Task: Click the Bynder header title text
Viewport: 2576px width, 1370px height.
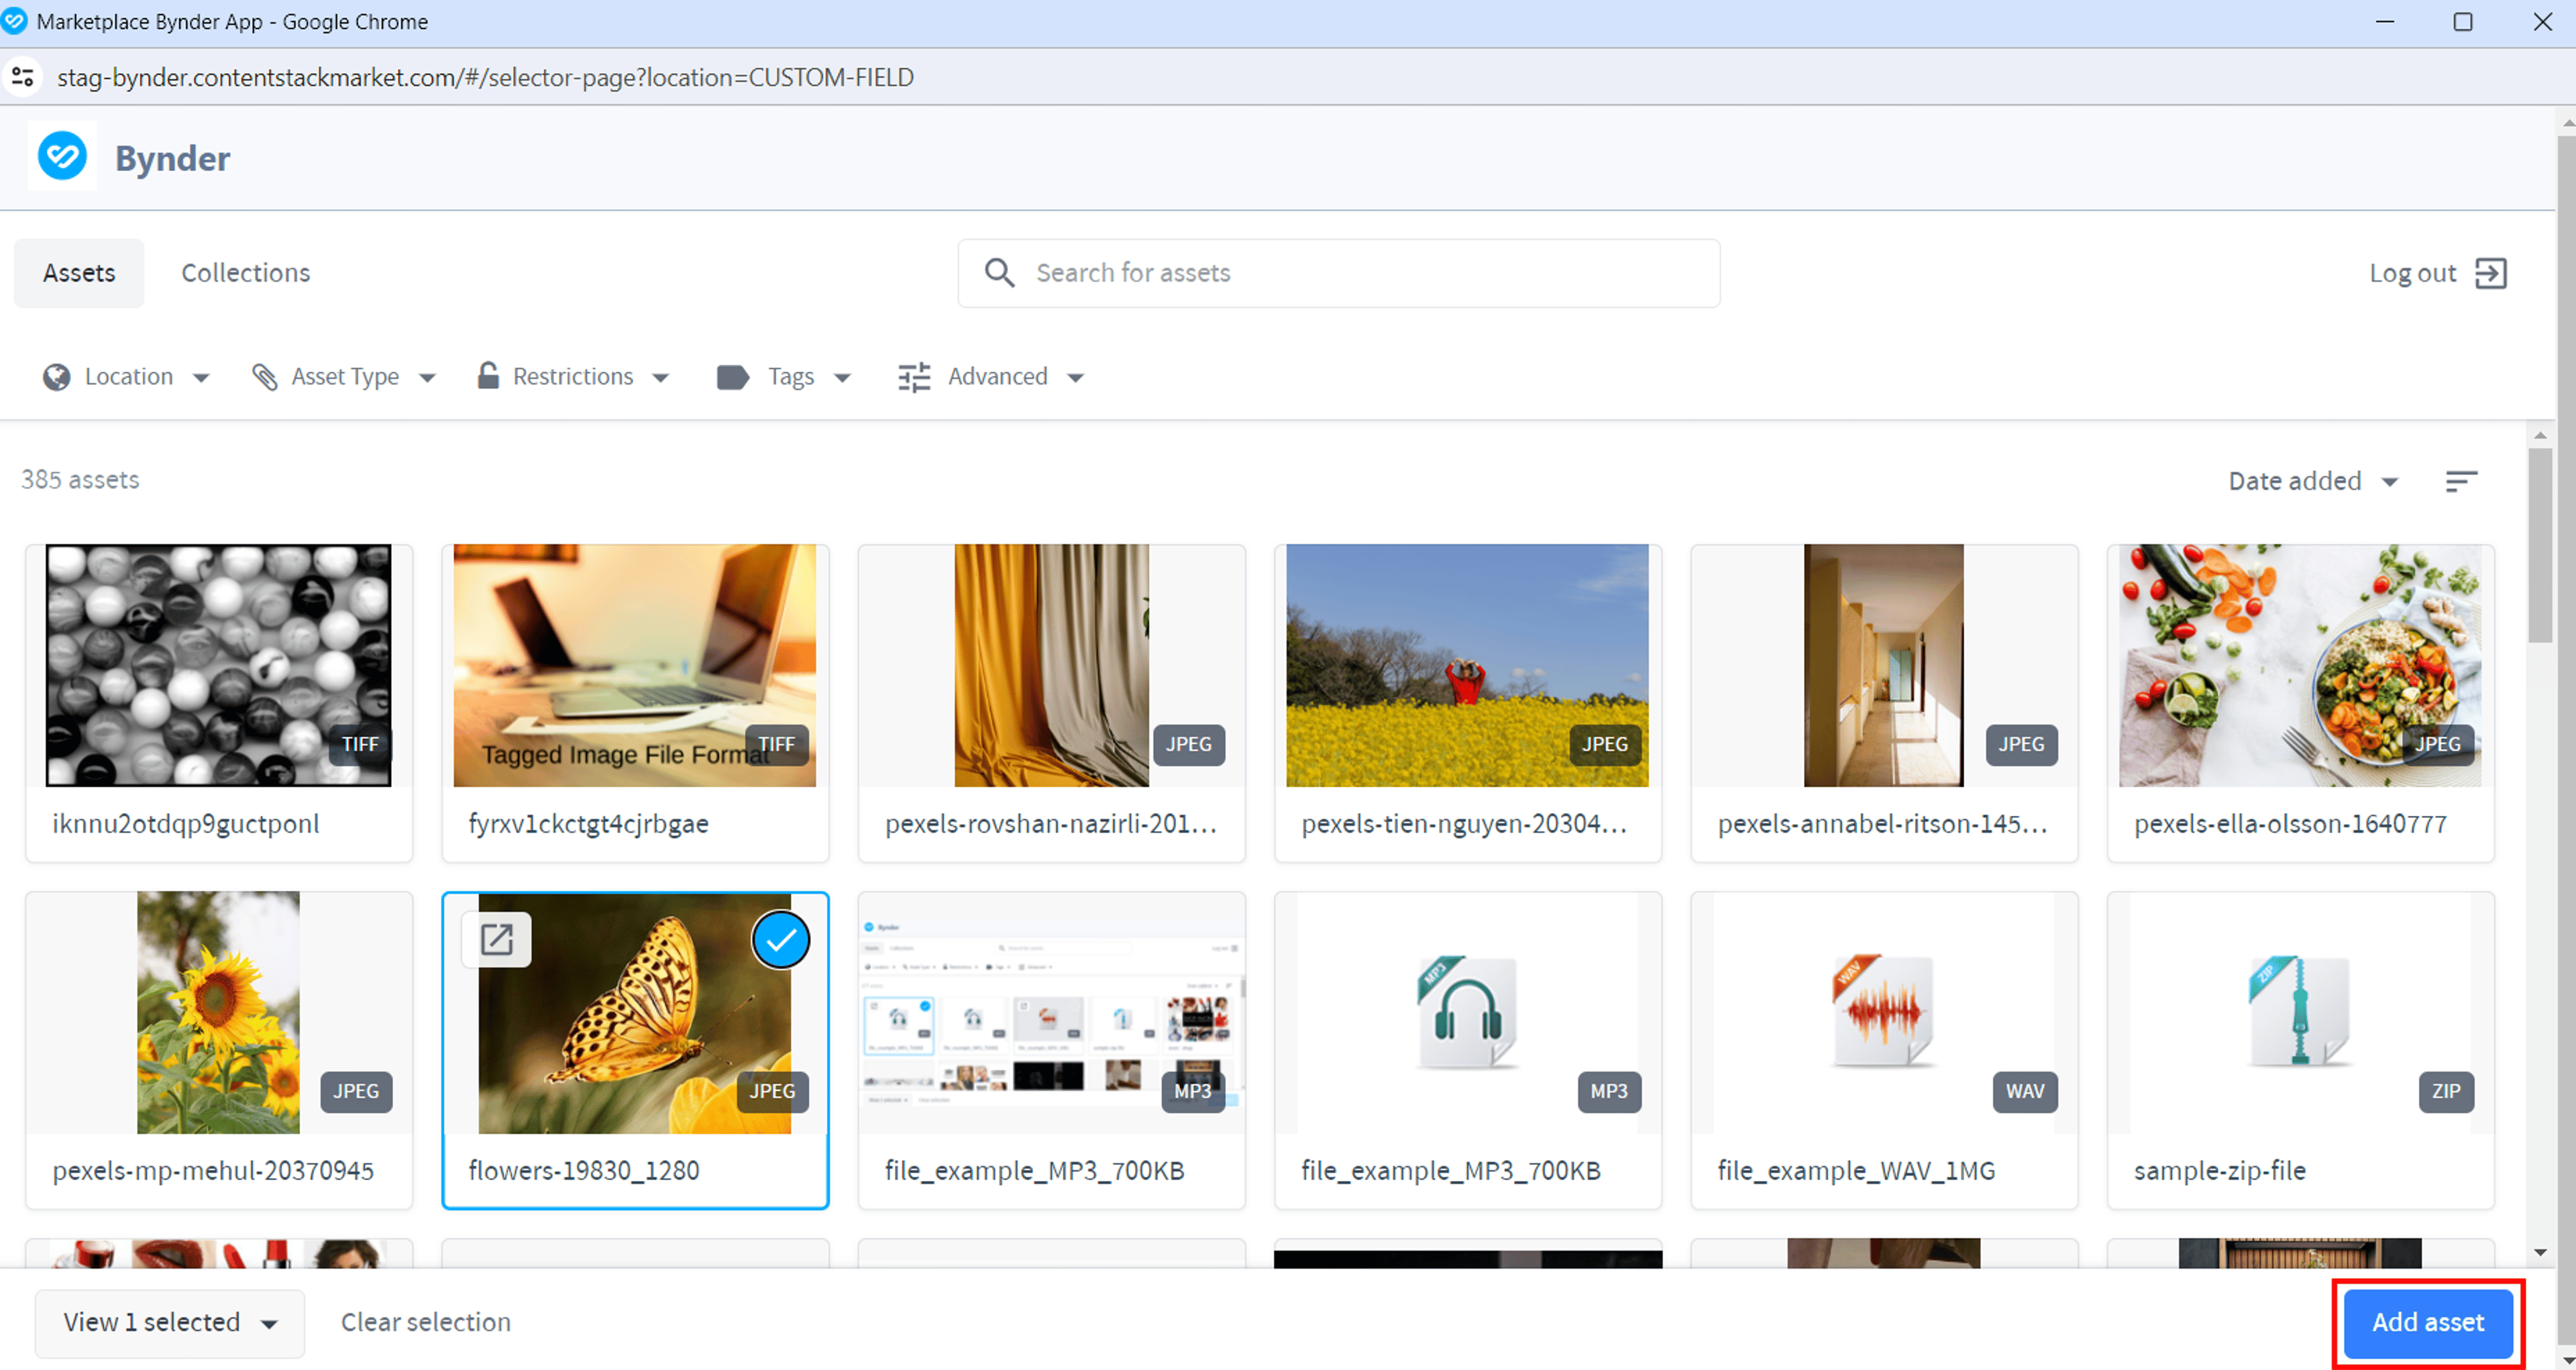Action: click(x=172, y=158)
